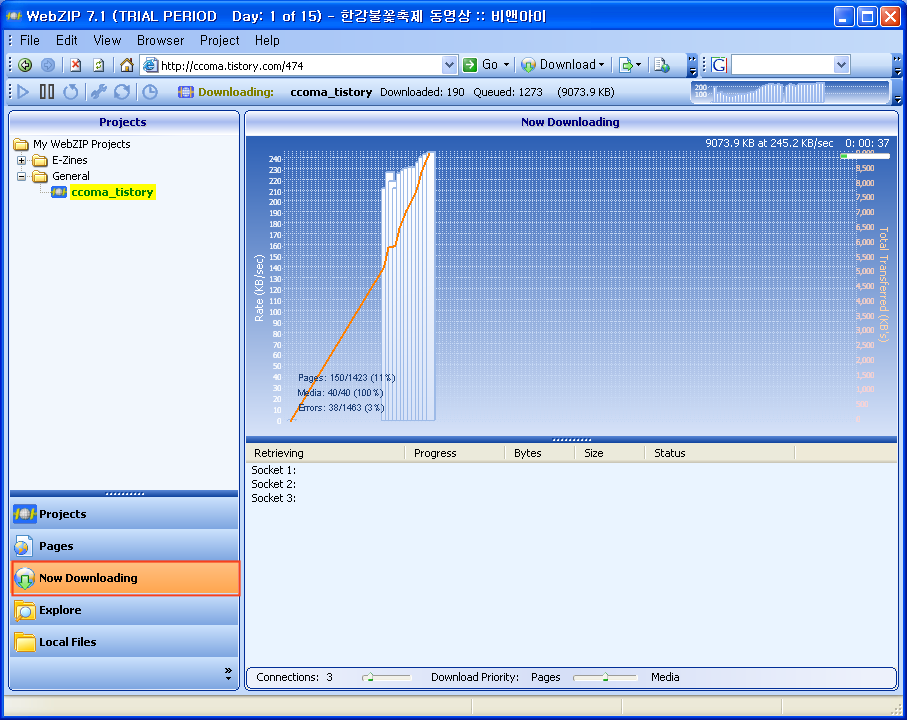Screen dimensions: 907x720
Task: Switch to the Pages pane button
Action: 124,546
